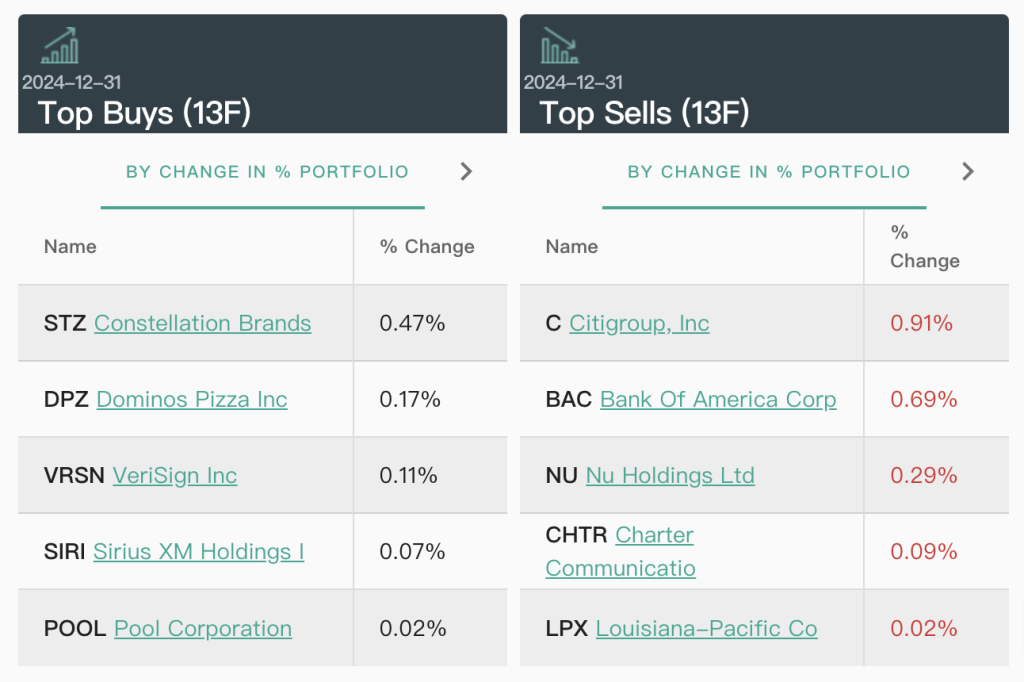Screen dimensions: 1024x682
Task: Click the Name column header in Top Buys
Action: [x=70, y=246]
